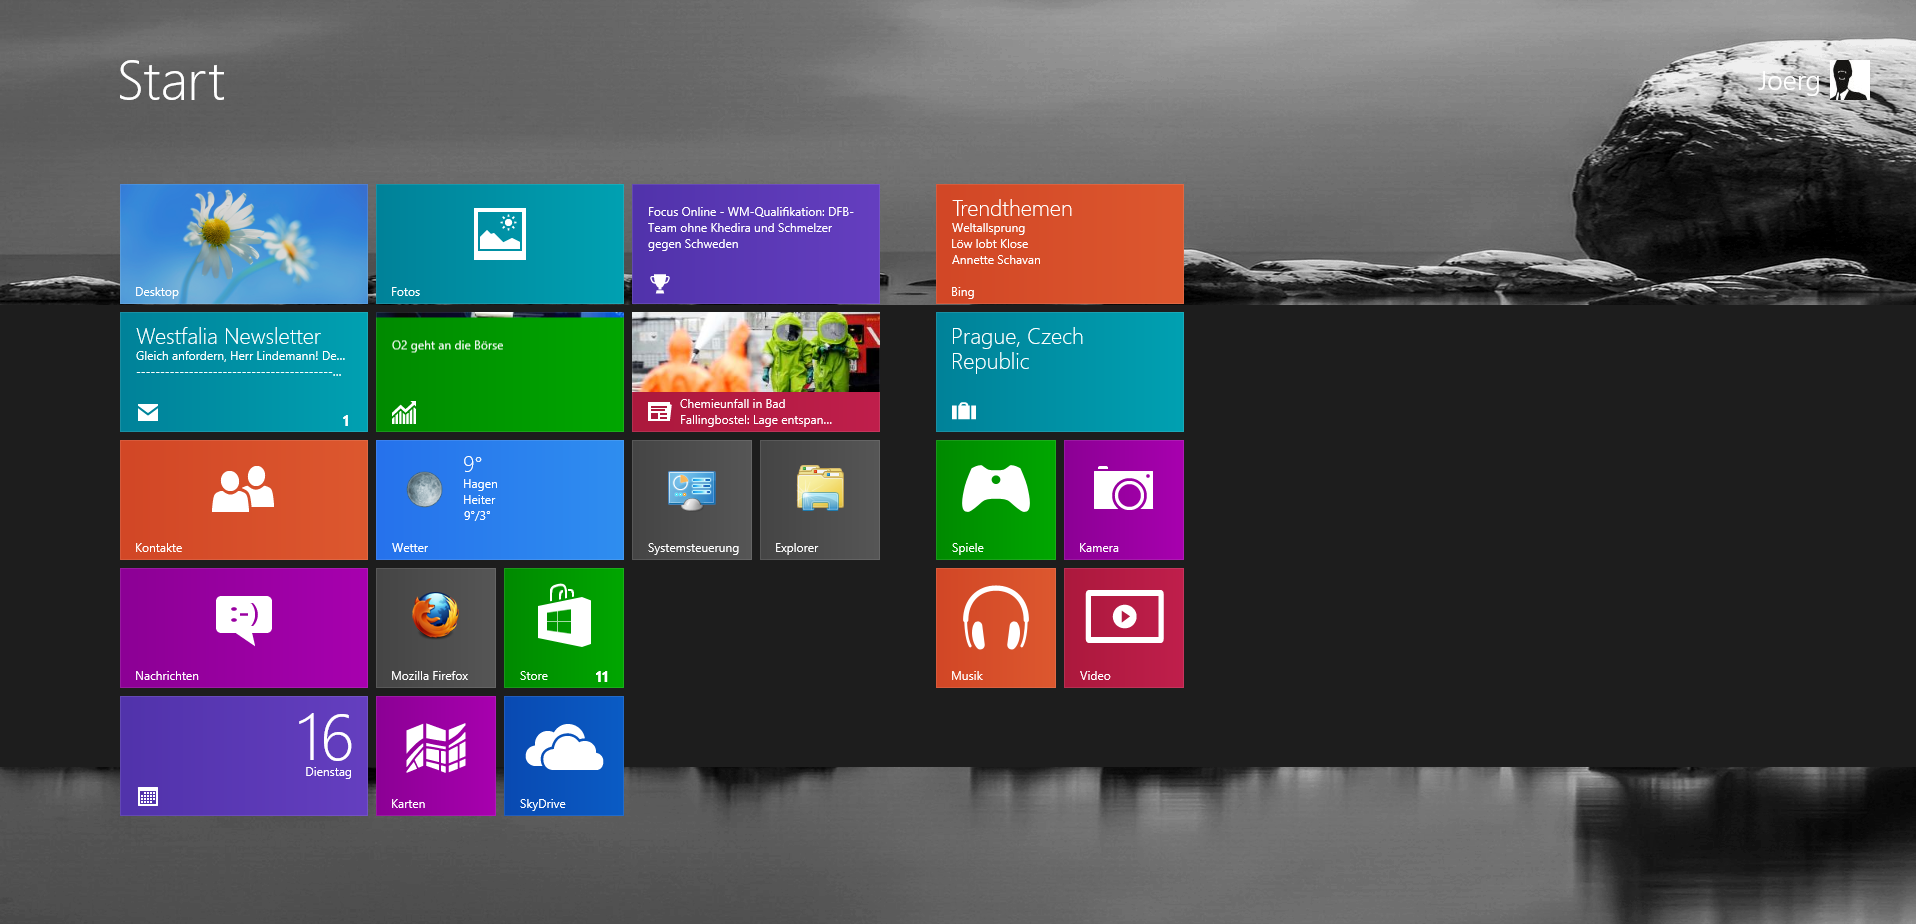The width and height of the screenshot is (1916, 924).
Task: Launch Mozilla Firefox from its tile
Action: [x=436, y=628]
